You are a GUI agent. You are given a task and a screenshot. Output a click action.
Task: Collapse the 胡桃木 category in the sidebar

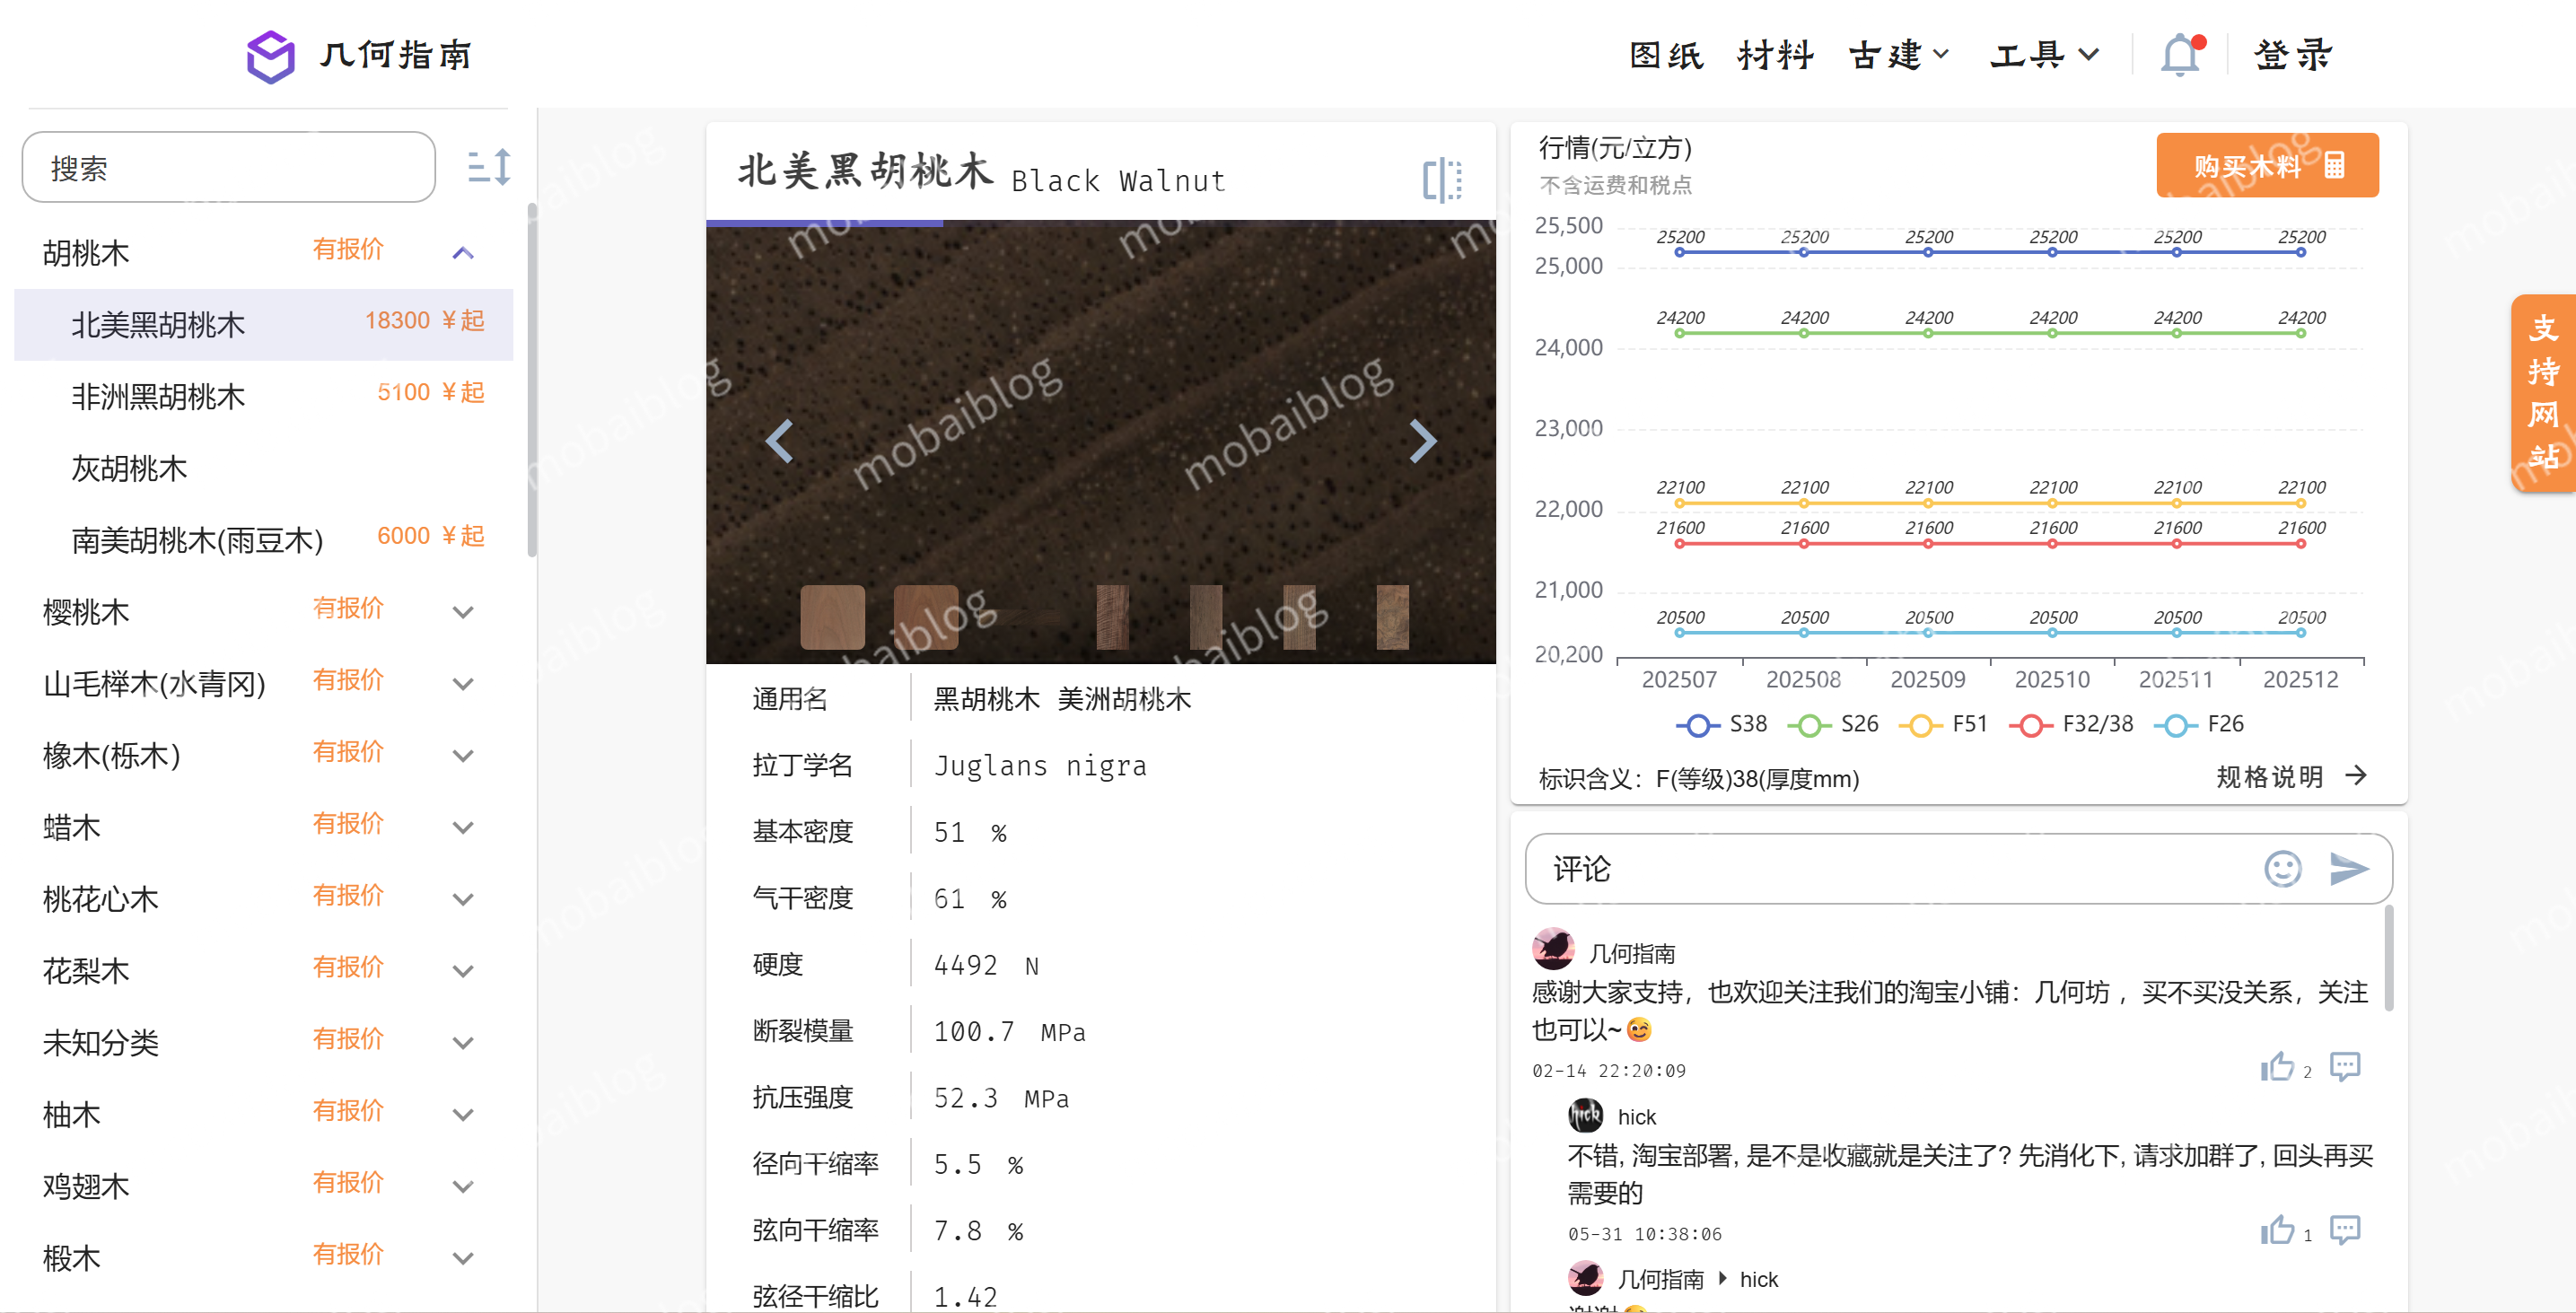pyautogui.click(x=462, y=252)
